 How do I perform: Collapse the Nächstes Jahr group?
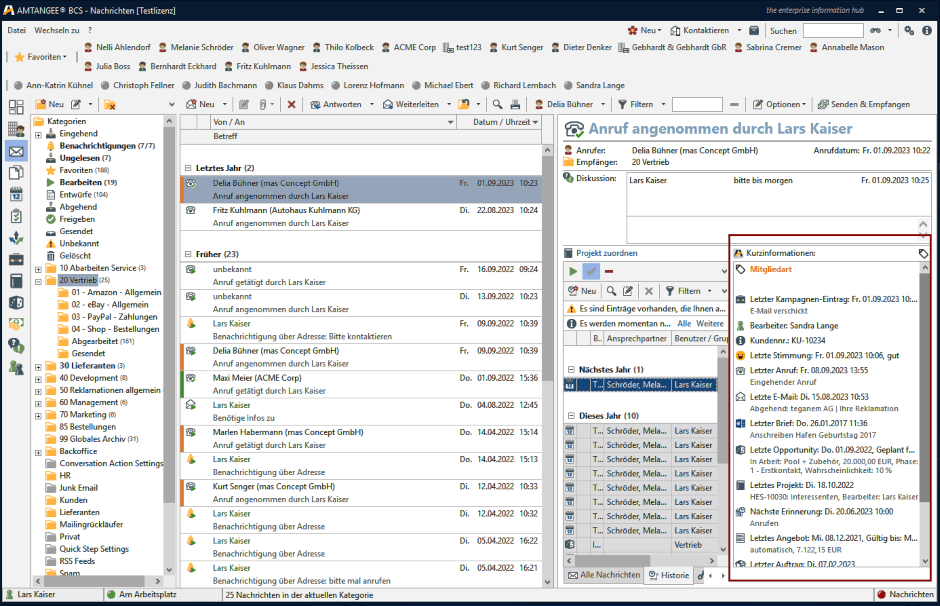click(x=571, y=370)
